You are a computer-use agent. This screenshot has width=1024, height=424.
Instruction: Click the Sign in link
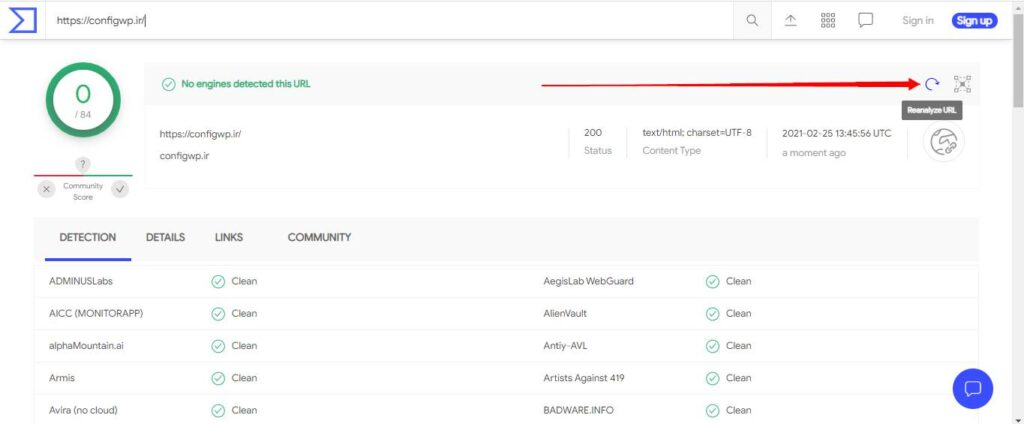point(918,20)
